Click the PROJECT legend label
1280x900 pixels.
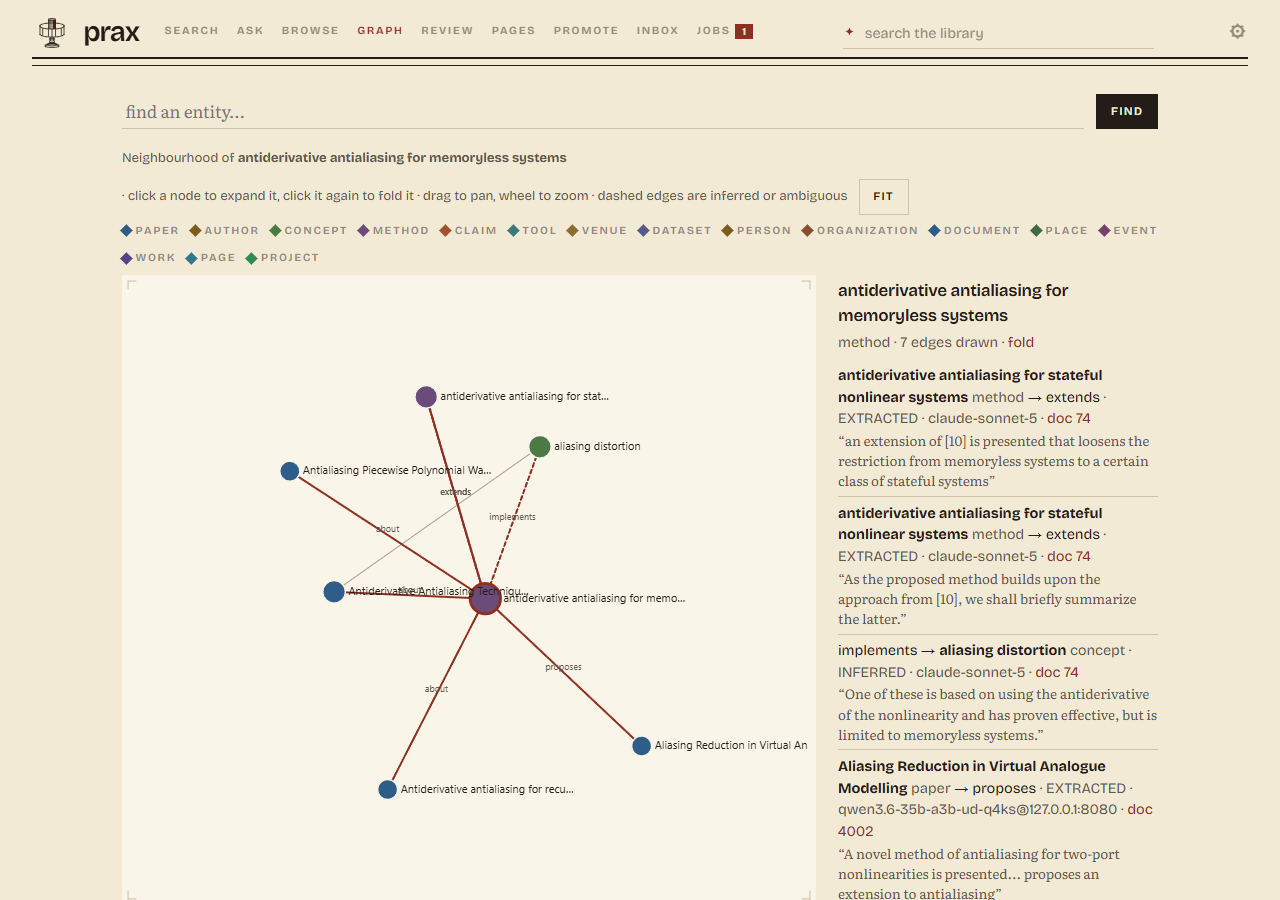[x=290, y=258]
